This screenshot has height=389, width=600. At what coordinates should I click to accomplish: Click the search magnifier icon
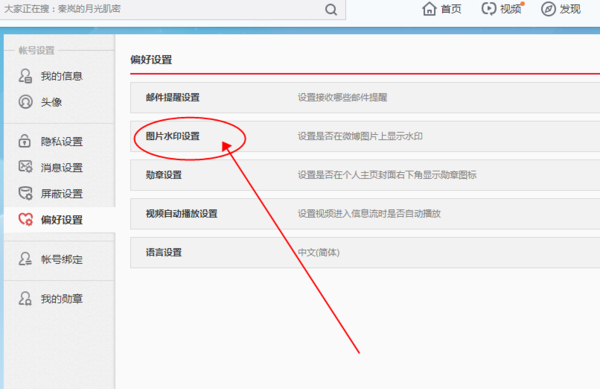pos(331,9)
